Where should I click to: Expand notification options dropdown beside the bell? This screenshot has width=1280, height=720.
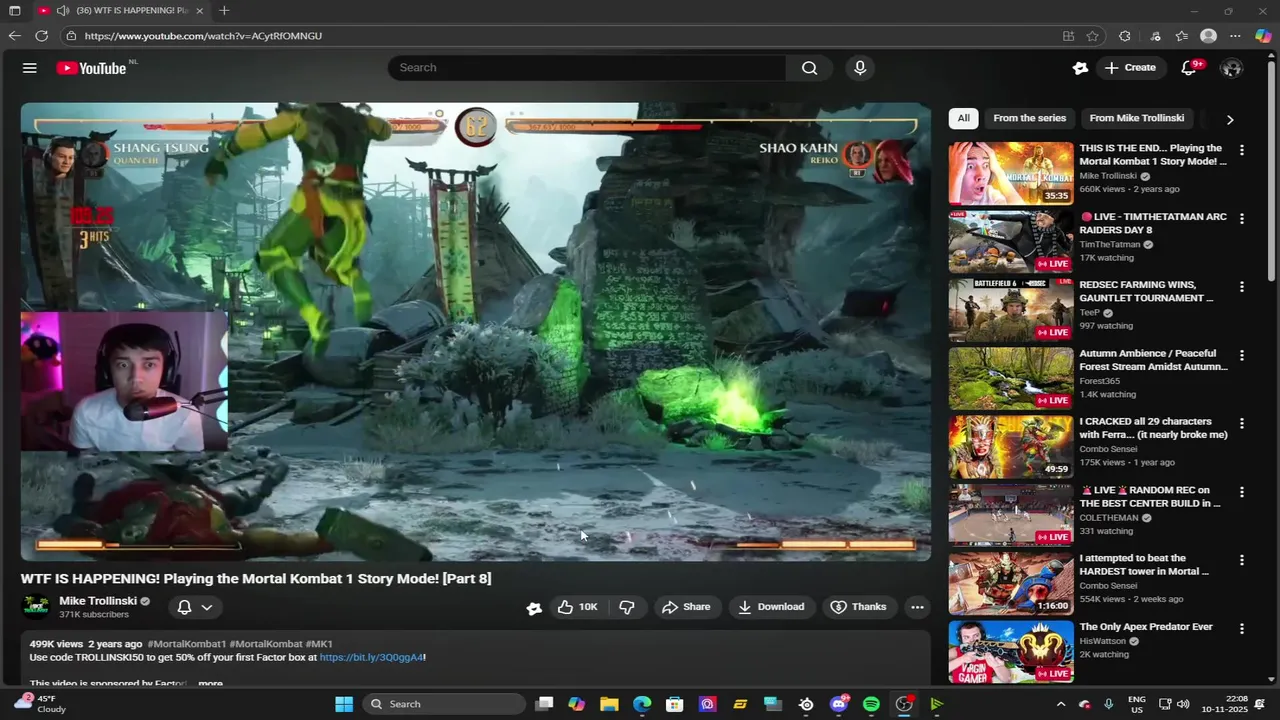207,607
